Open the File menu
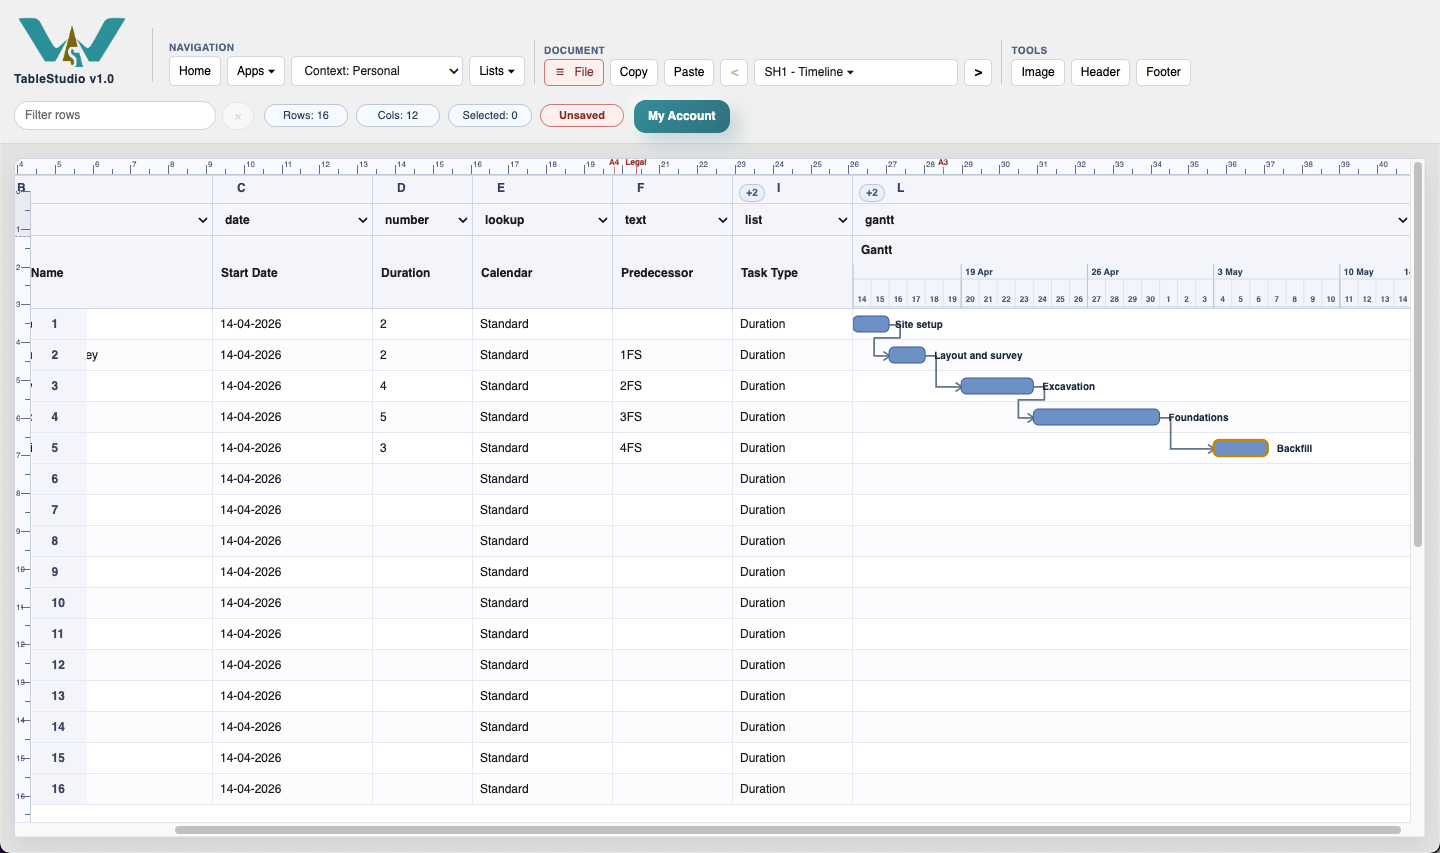Screen dimensions: 1440x853 tap(574, 72)
